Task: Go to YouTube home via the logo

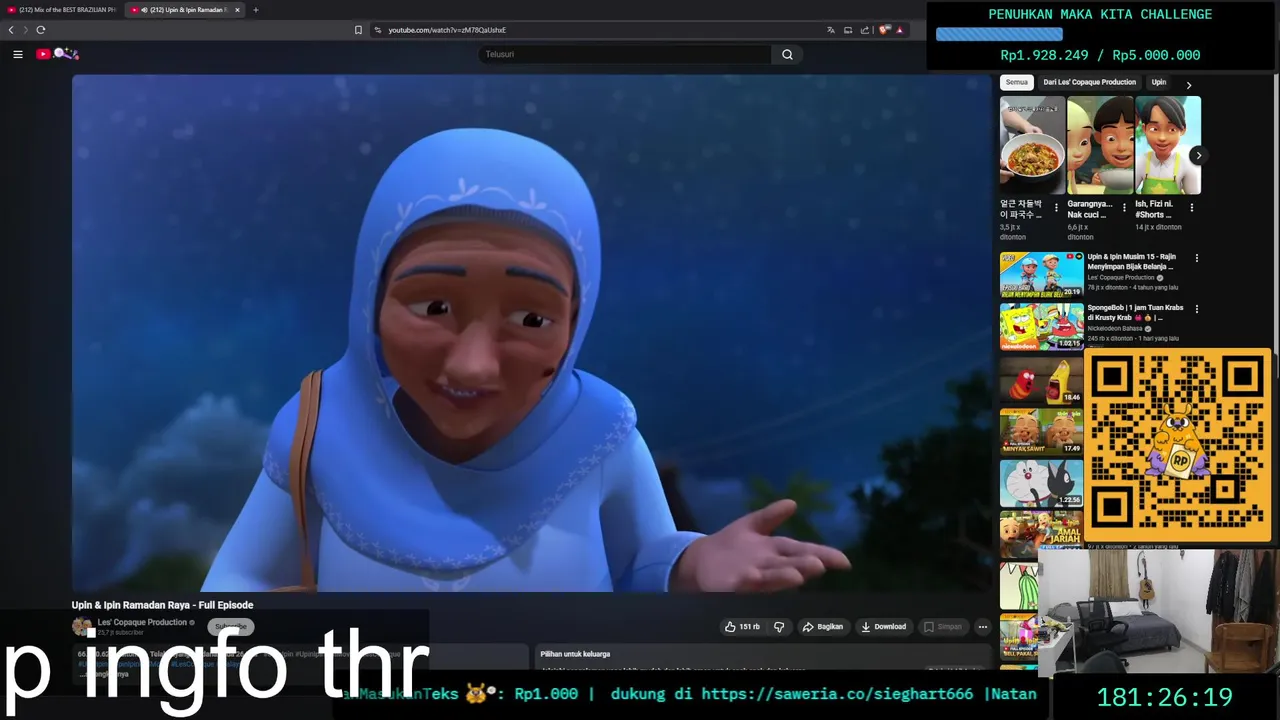Action: pyautogui.click(x=57, y=54)
